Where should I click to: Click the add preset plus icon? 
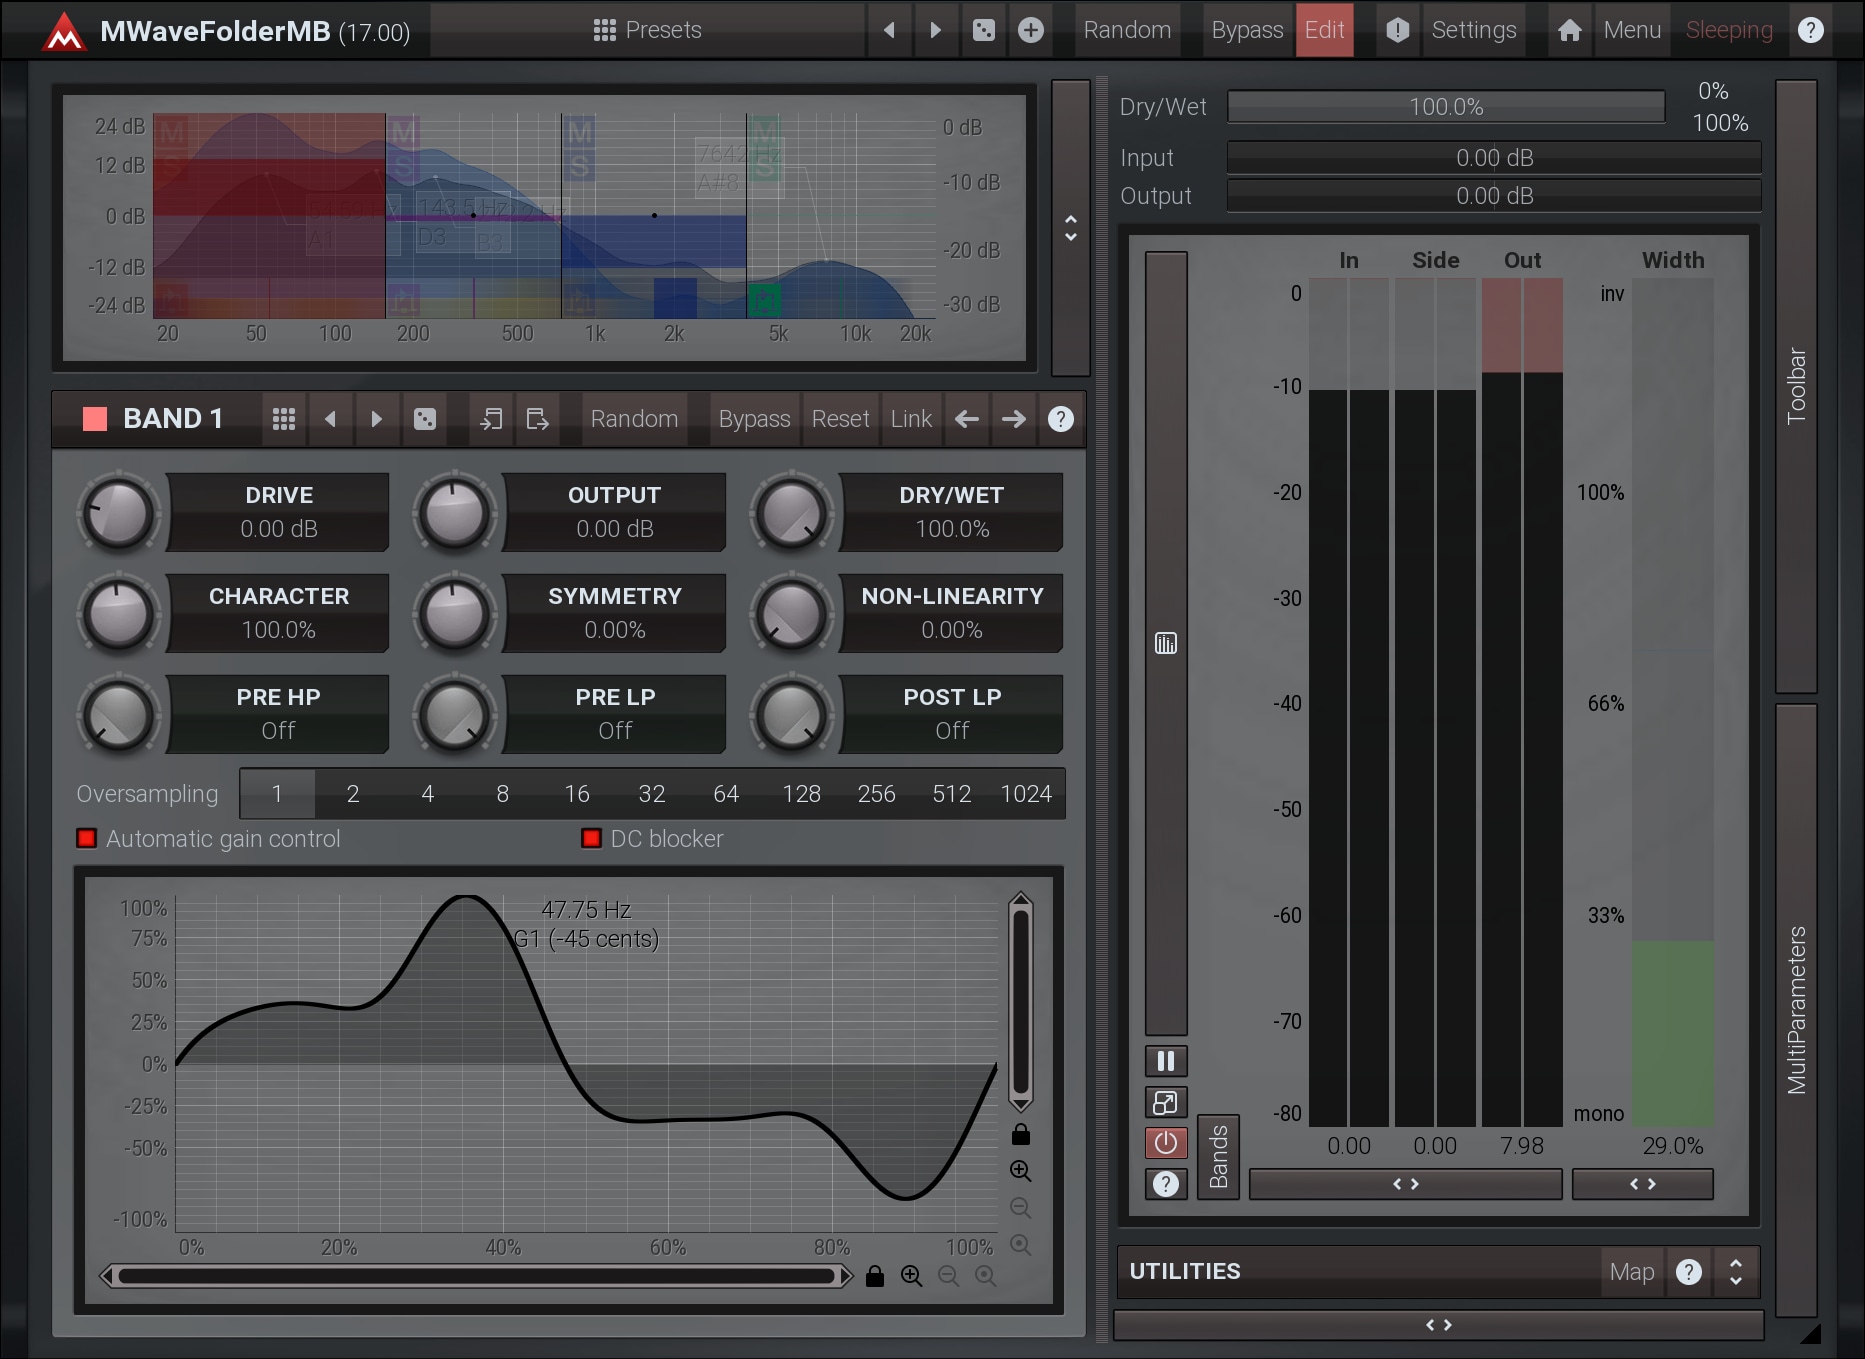[x=1031, y=30]
